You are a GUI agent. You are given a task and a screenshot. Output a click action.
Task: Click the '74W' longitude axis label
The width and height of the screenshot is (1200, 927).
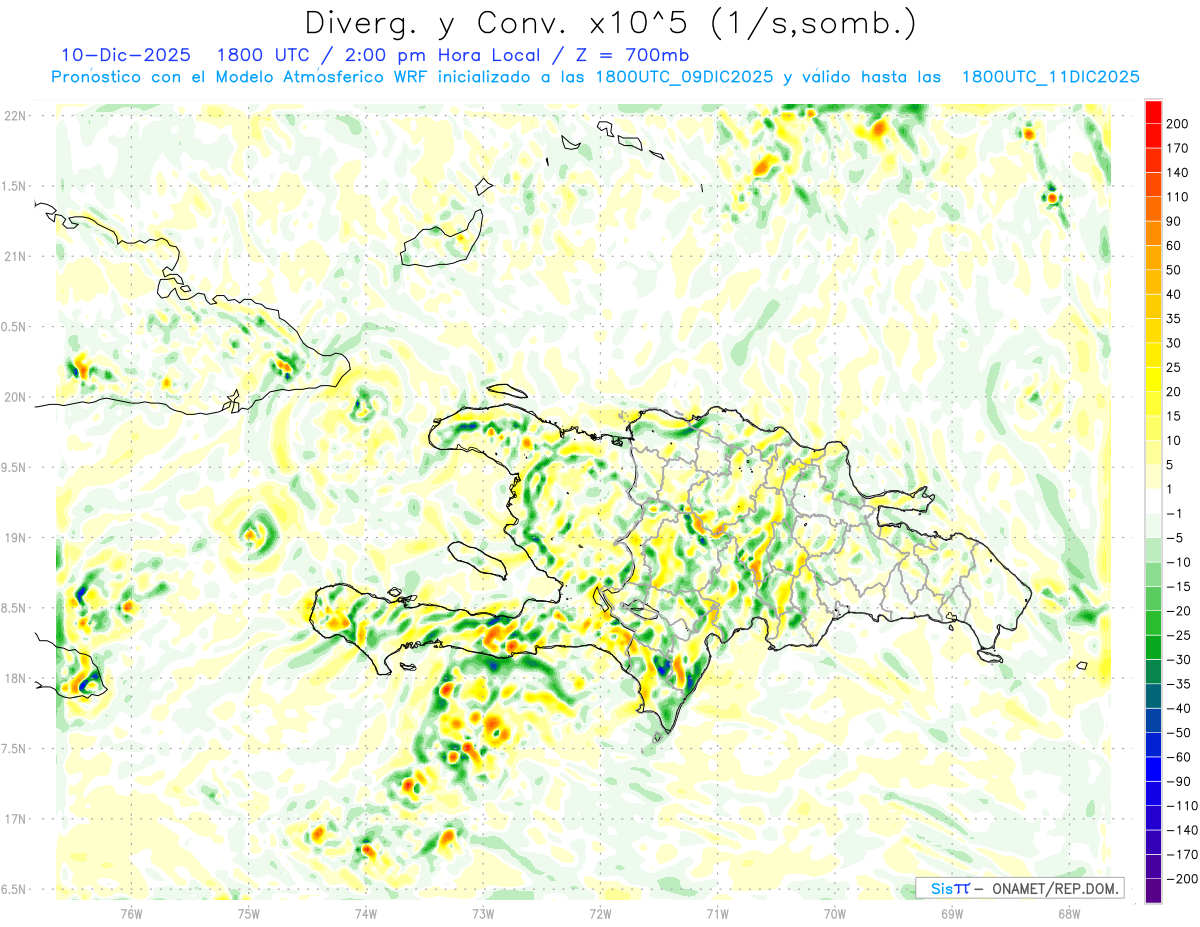click(x=365, y=913)
